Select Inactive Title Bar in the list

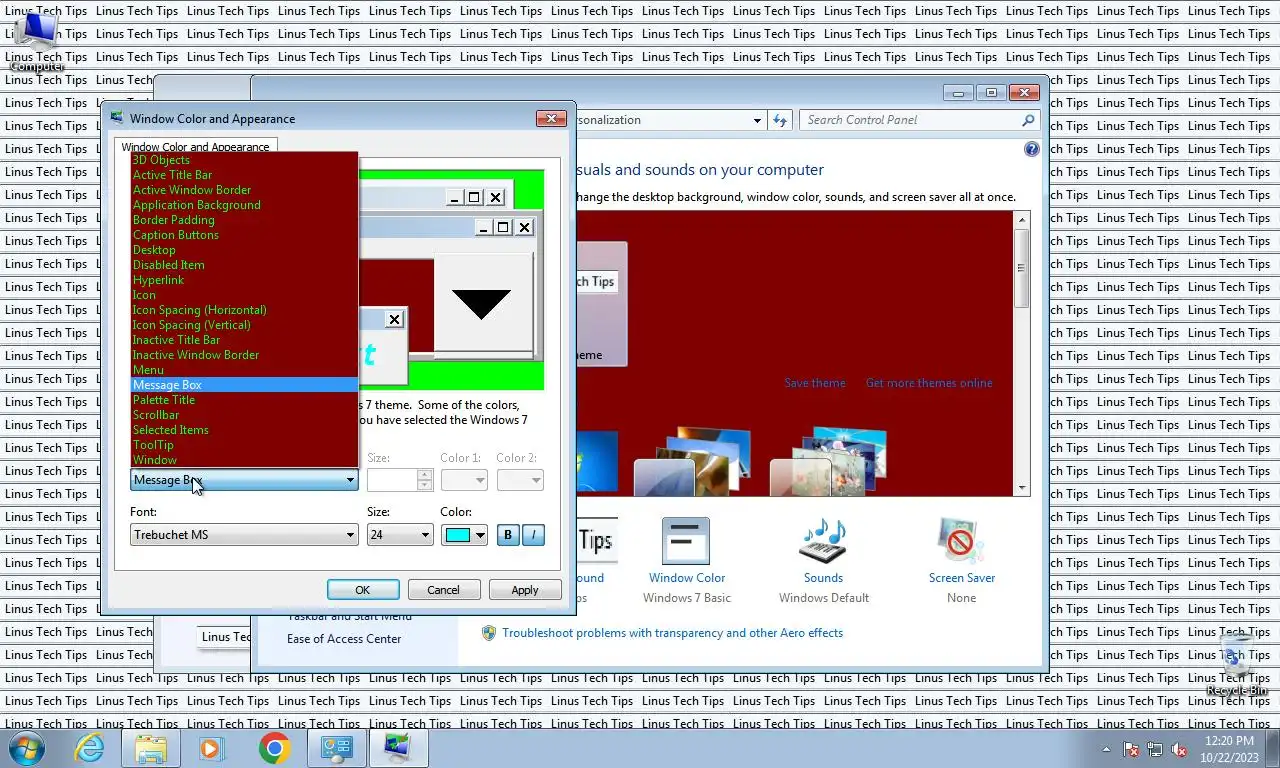pyautogui.click(x=244, y=340)
